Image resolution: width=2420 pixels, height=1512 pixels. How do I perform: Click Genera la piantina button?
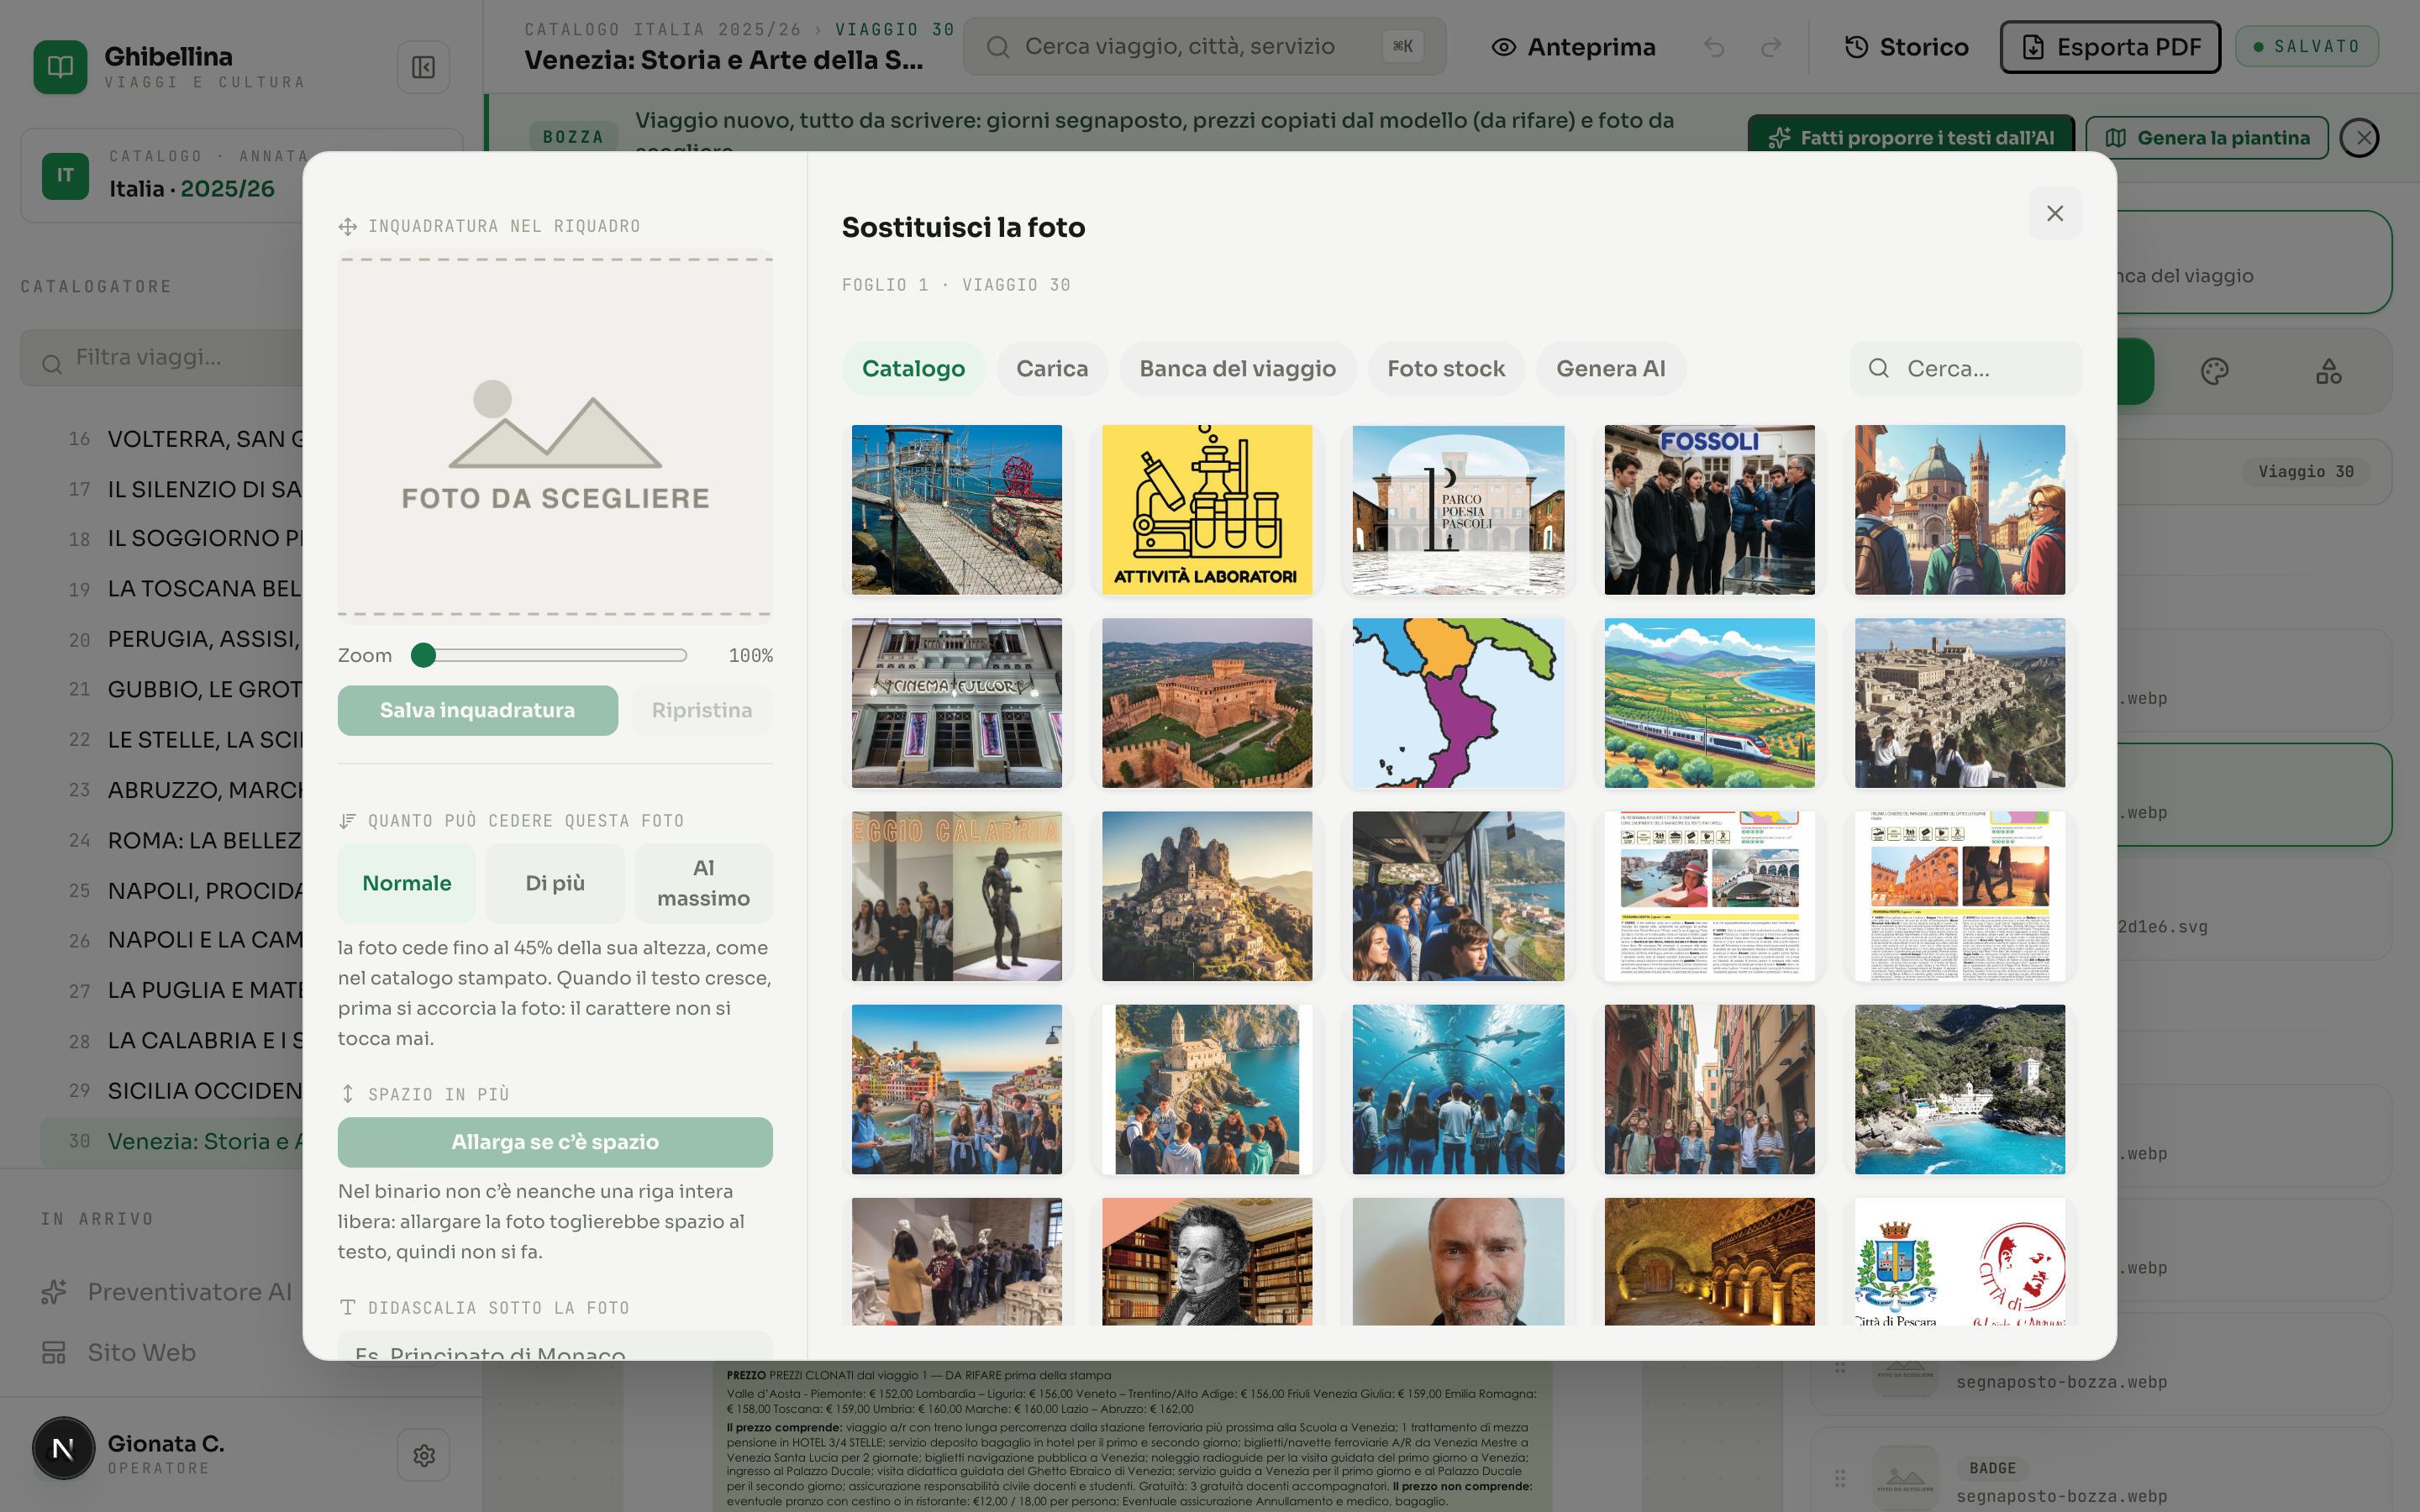pyautogui.click(x=2207, y=138)
